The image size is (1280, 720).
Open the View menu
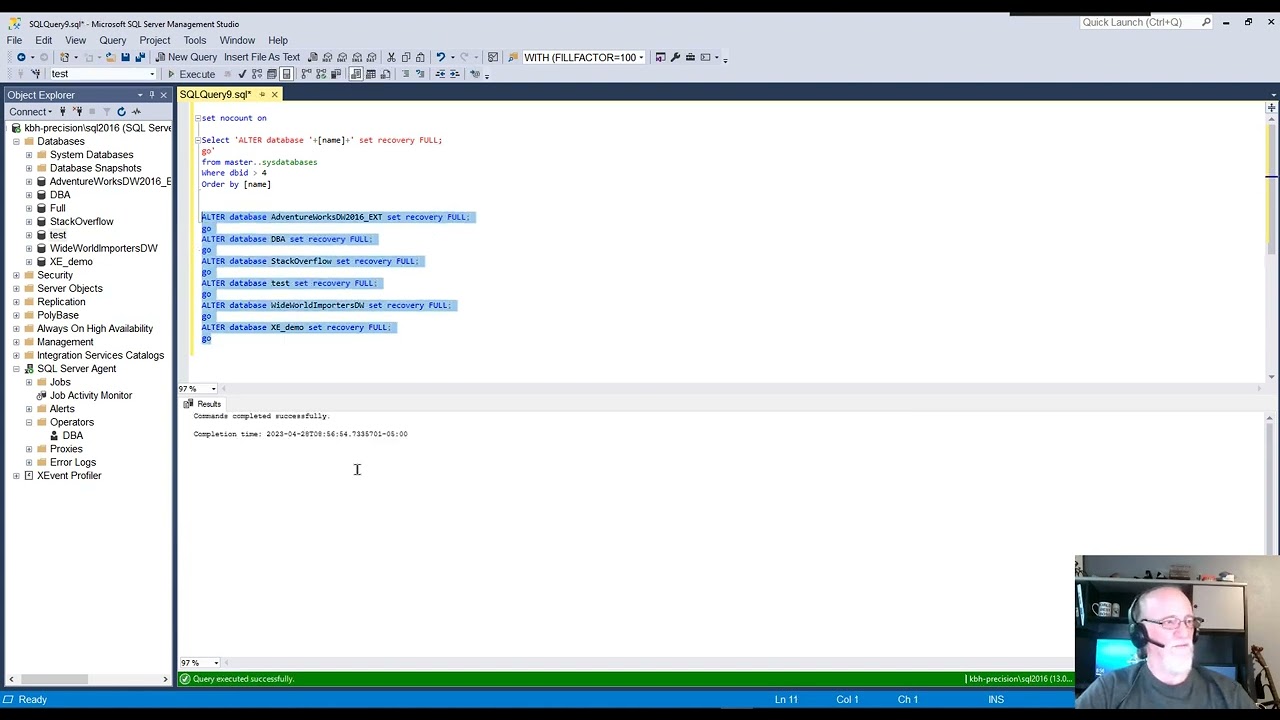(x=75, y=40)
